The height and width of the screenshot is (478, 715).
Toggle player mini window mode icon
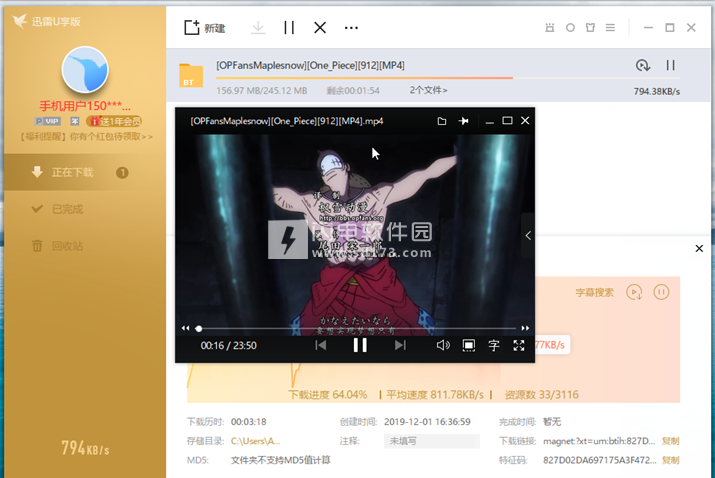click(x=469, y=345)
